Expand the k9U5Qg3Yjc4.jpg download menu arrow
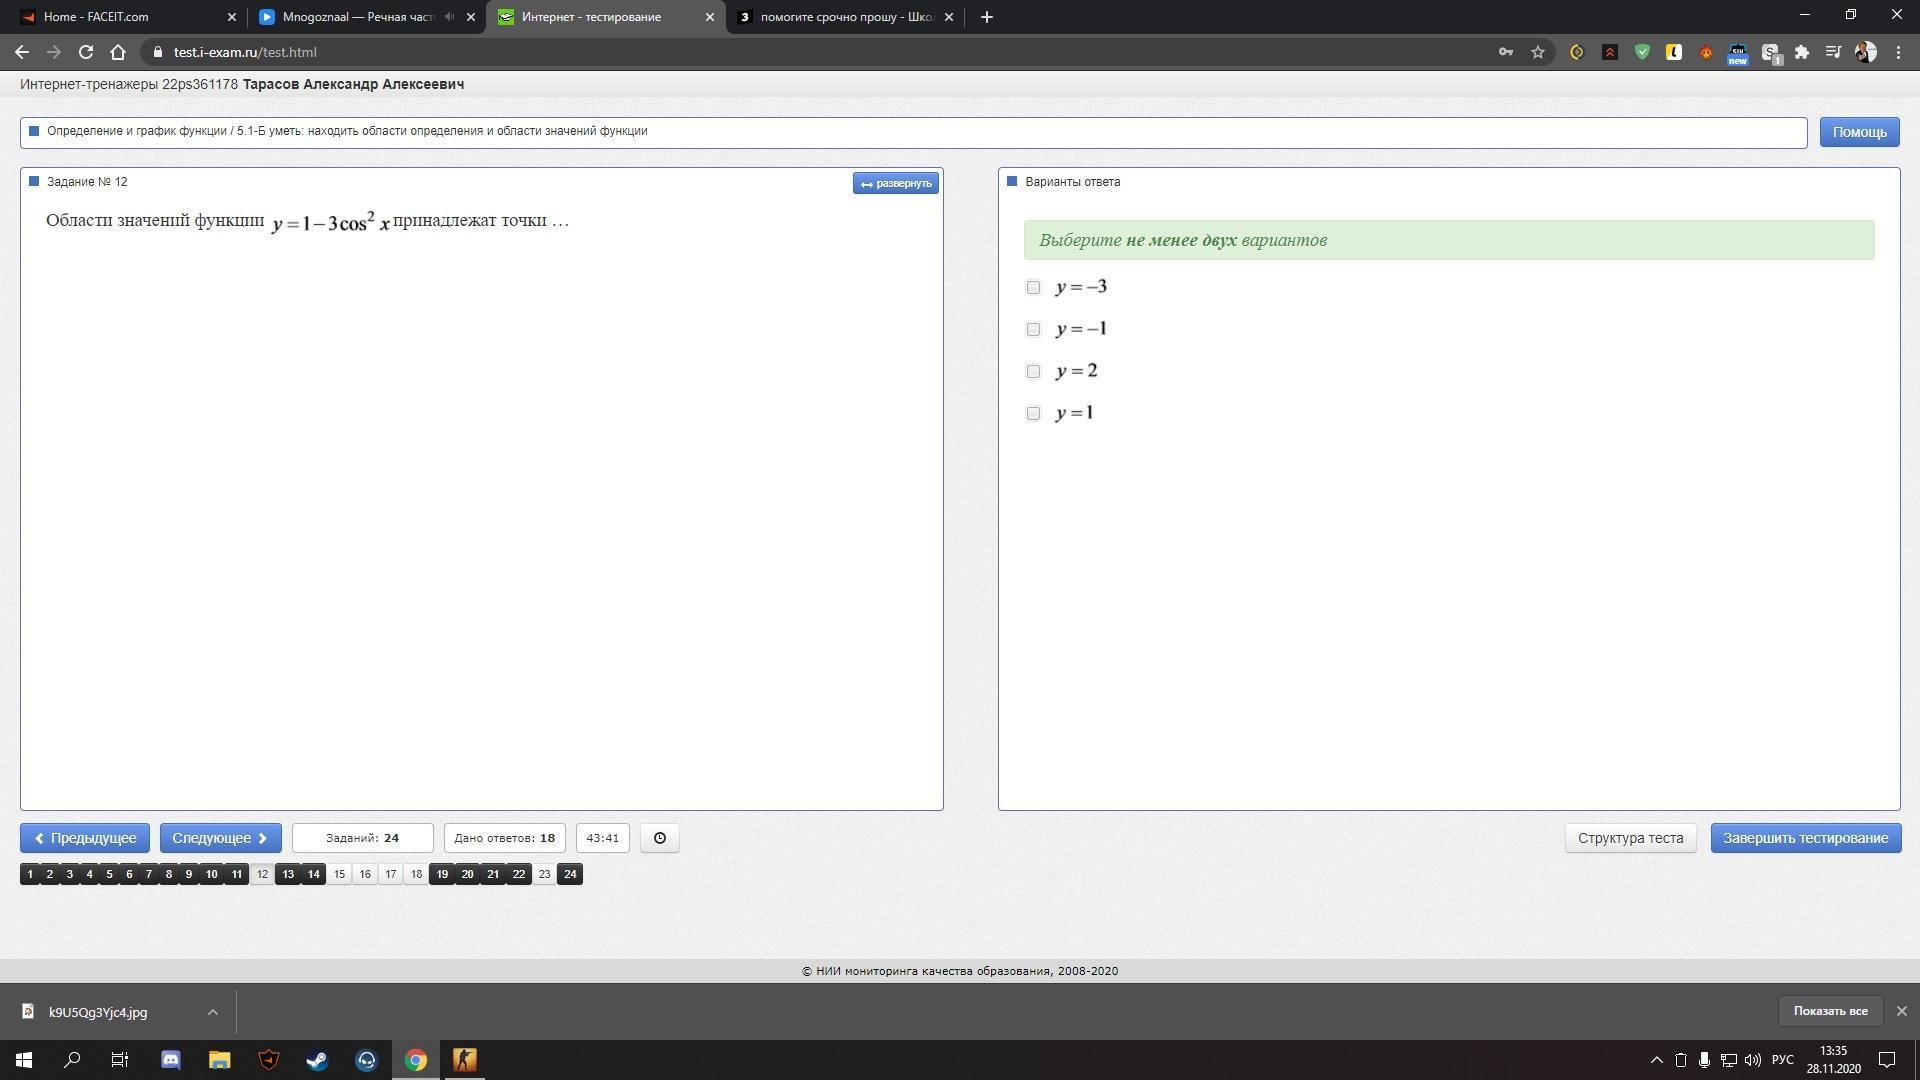Image resolution: width=1920 pixels, height=1080 pixels. (x=212, y=1012)
